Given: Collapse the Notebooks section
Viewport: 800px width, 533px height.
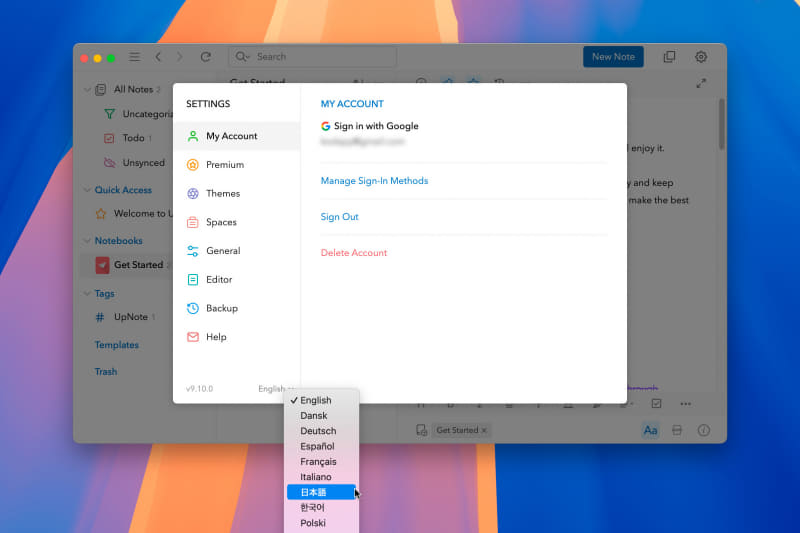Looking at the screenshot, I should point(87,241).
